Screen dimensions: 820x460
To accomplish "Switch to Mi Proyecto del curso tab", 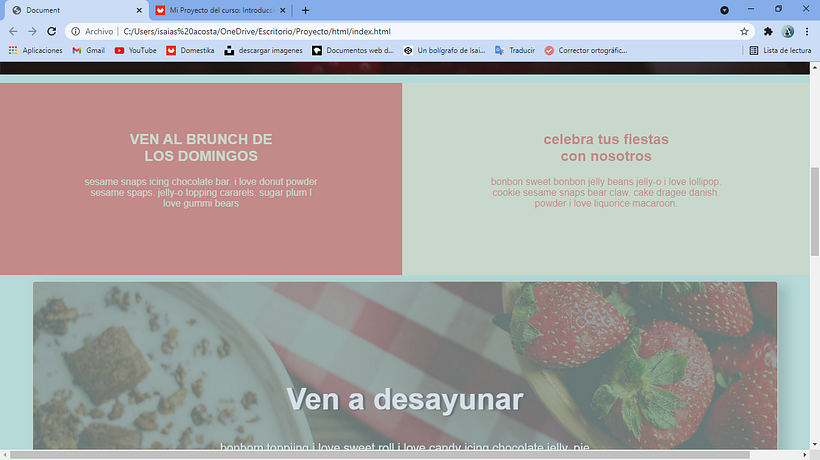I will click(221, 10).
